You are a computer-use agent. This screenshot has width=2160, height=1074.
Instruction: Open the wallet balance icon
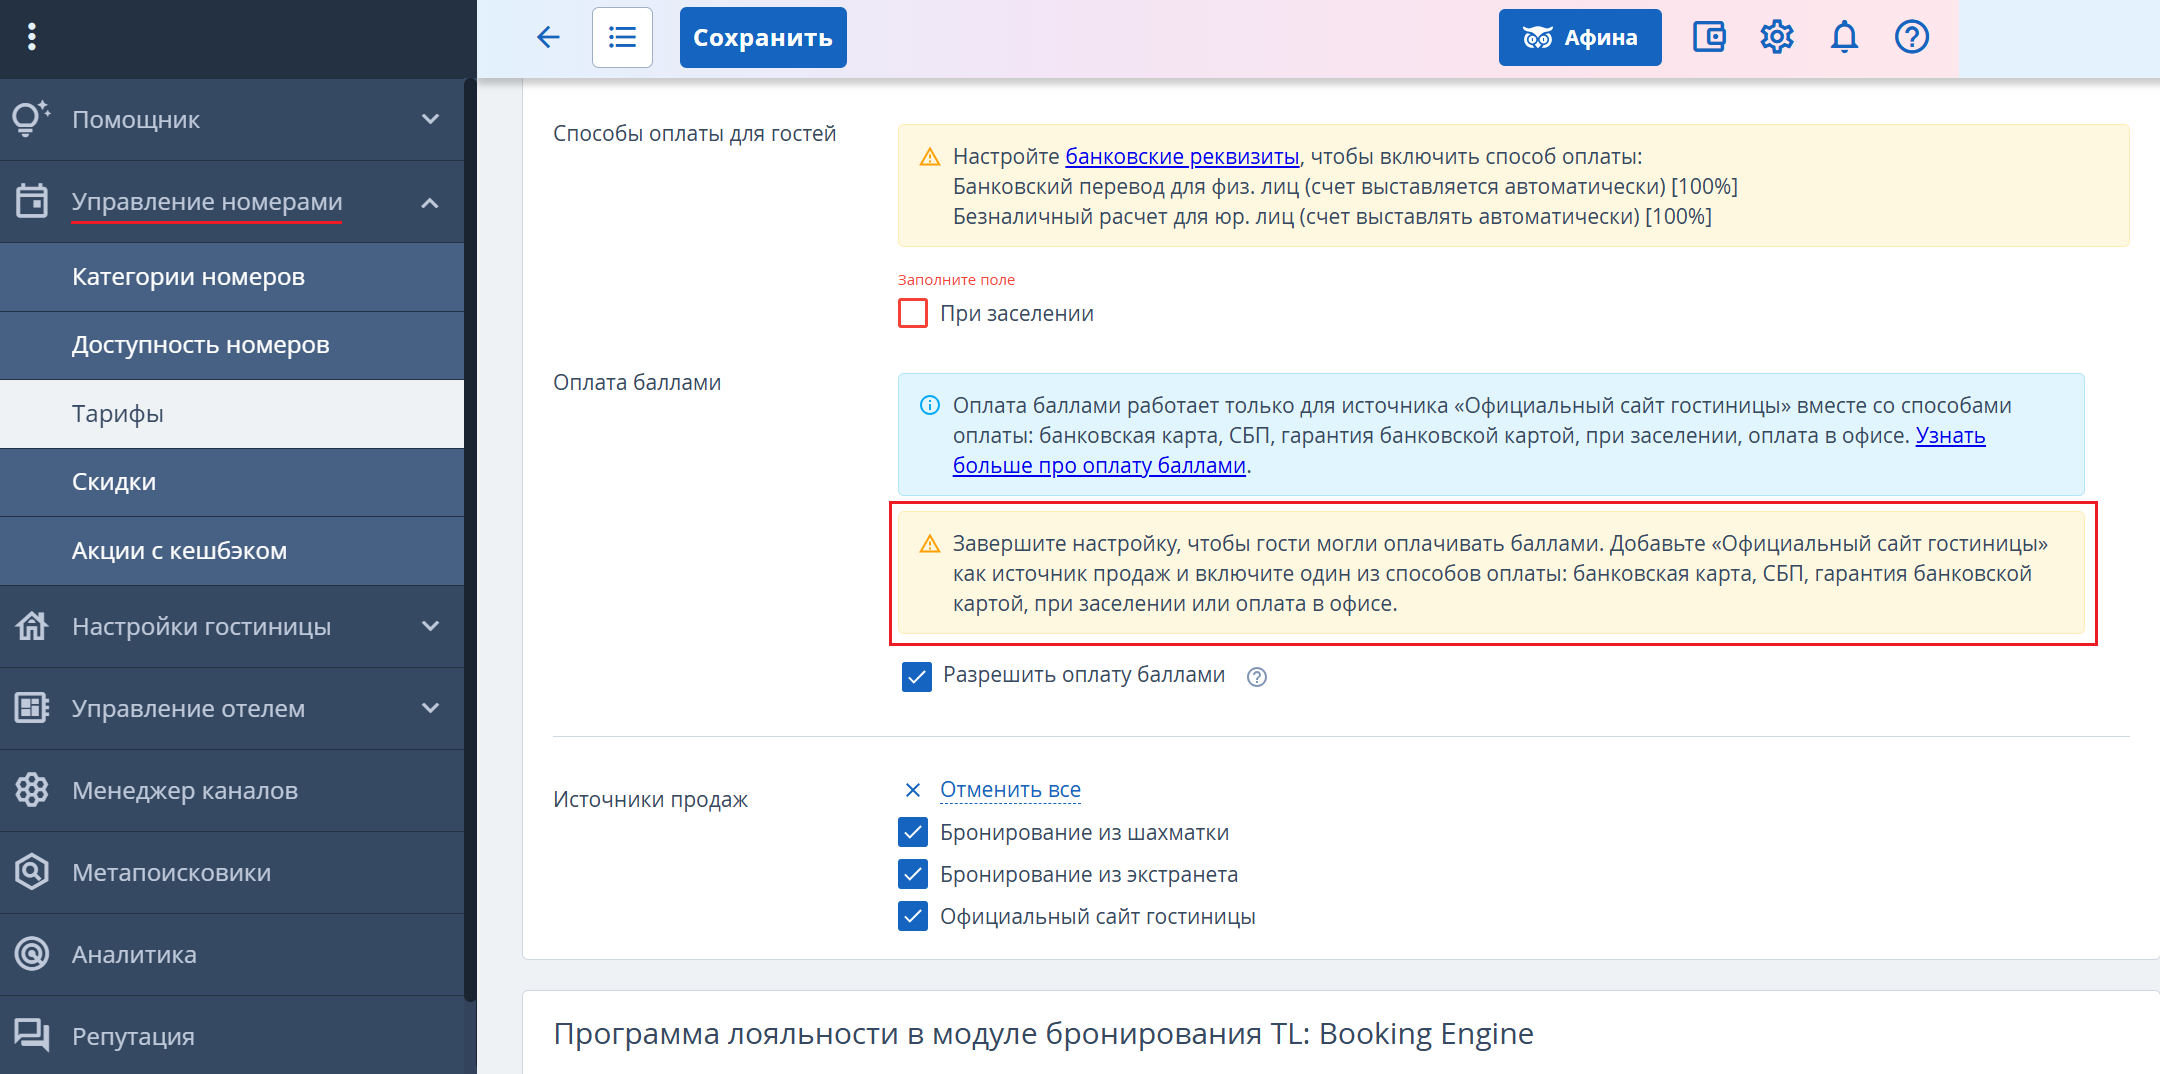click(x=1709, y=37)
